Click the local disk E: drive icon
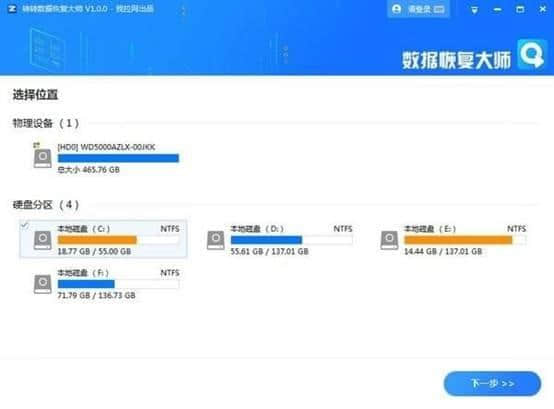 (x=389, y=240)
